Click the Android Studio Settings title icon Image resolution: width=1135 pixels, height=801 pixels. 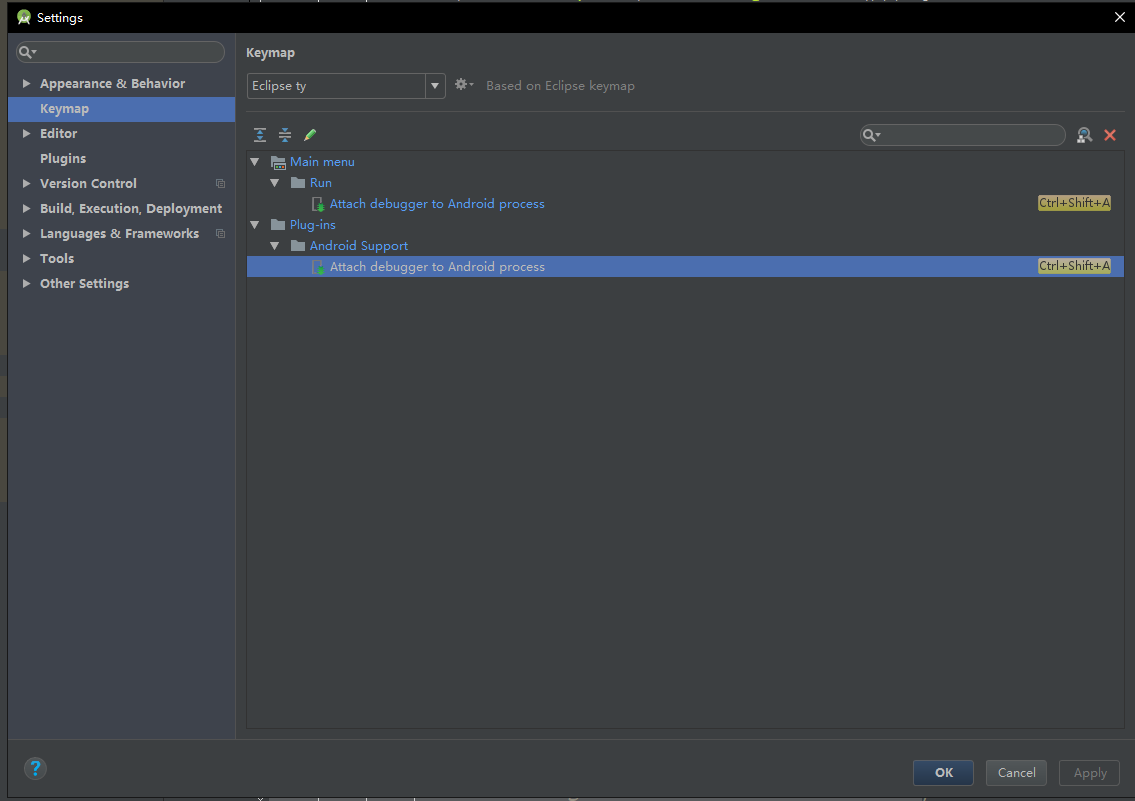(24, 17)
